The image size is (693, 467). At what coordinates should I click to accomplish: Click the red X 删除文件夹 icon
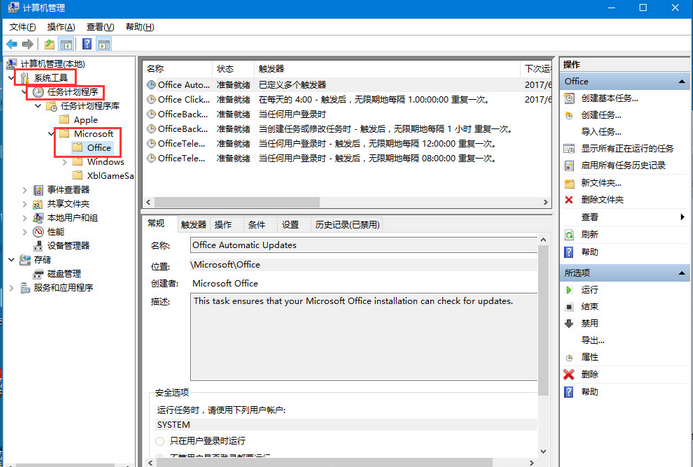(569, 200)
